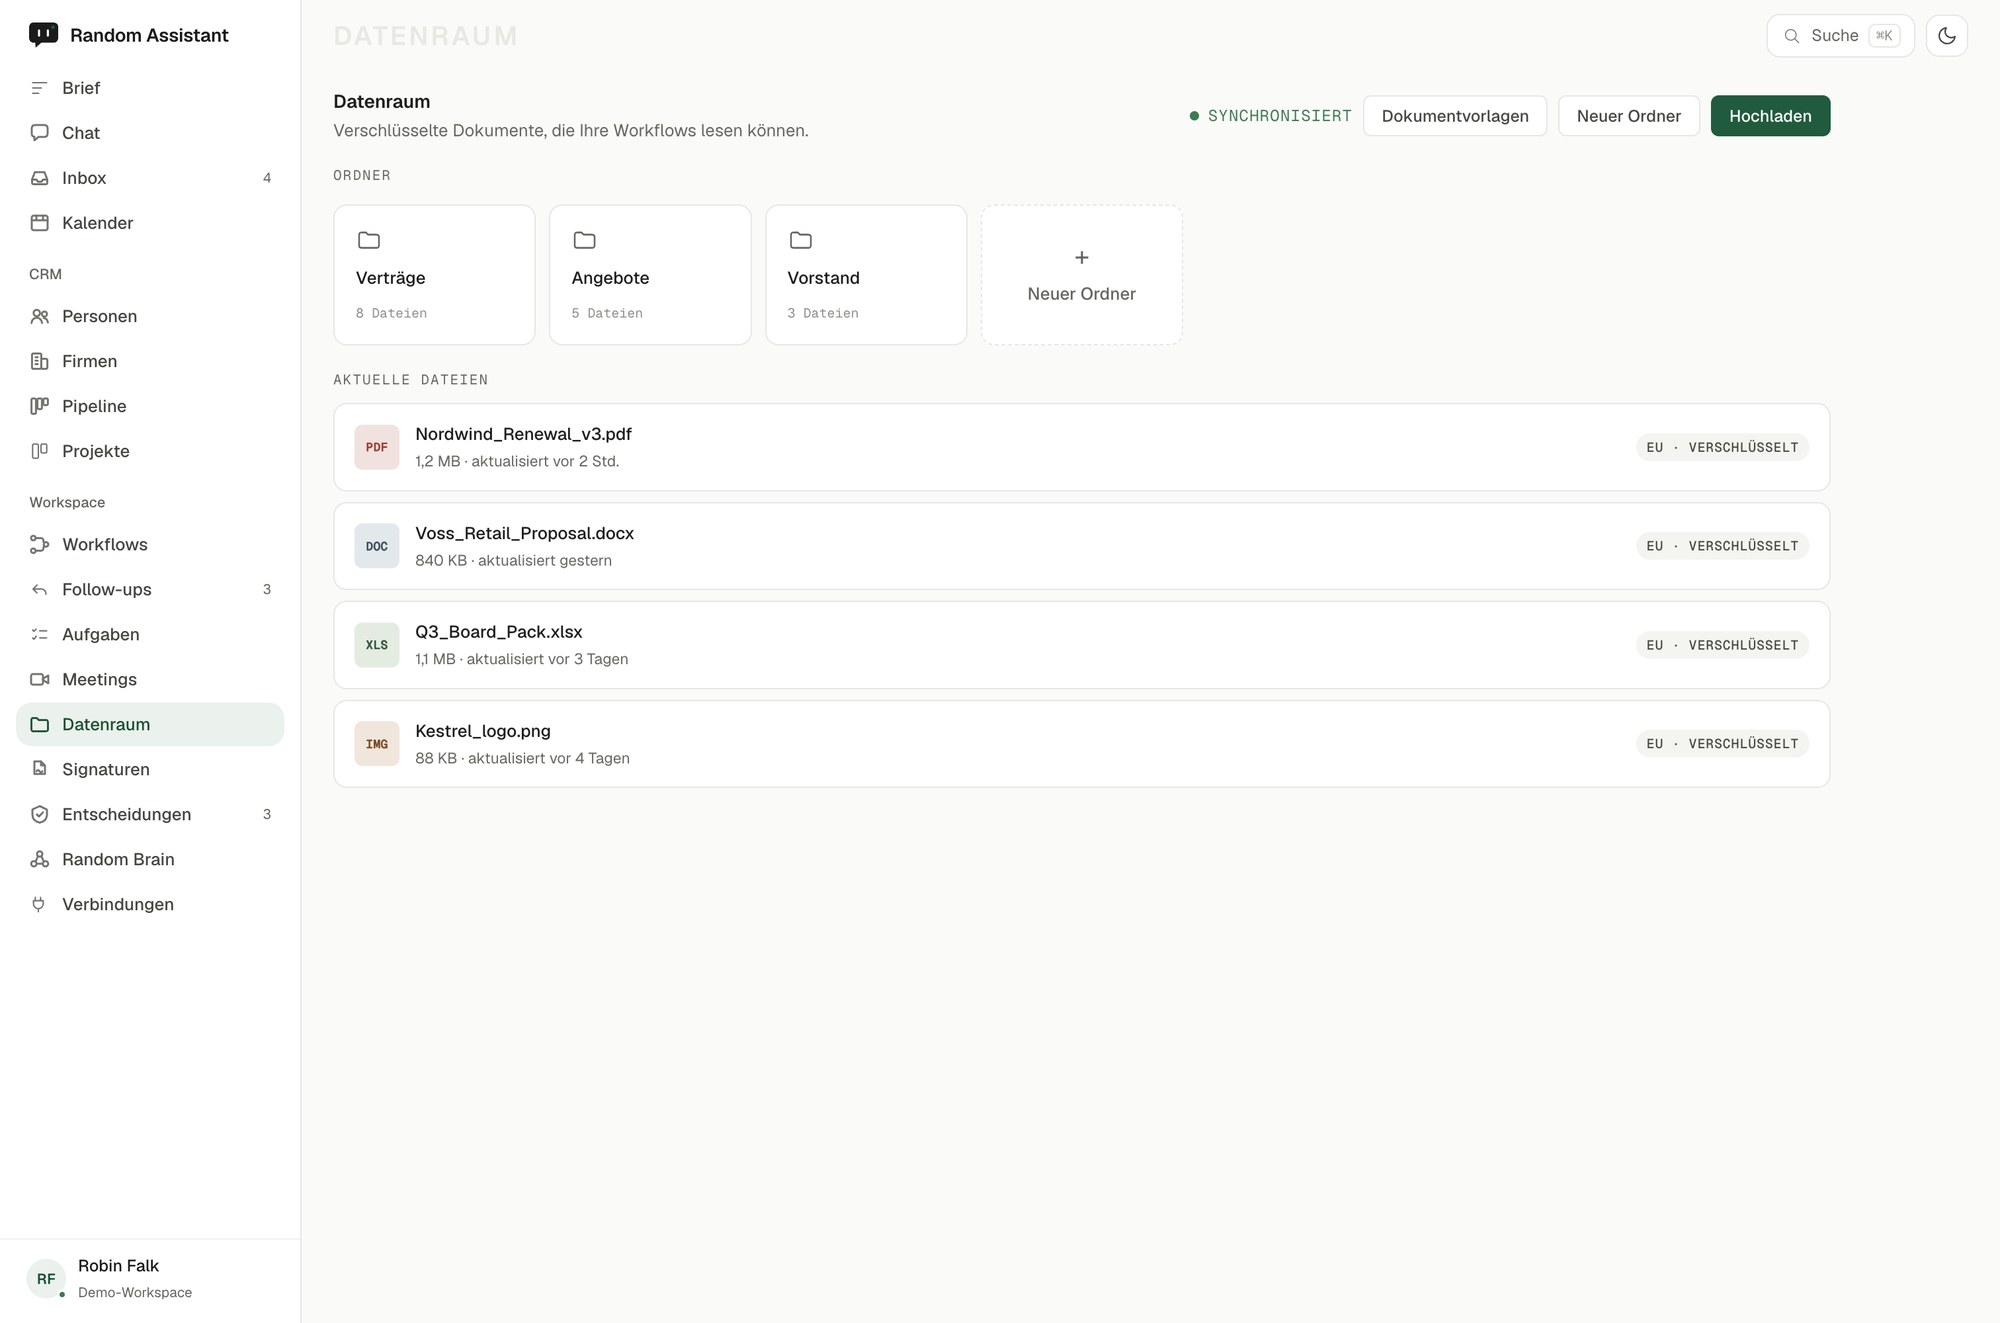Open the Angebote folder card
Screen dimensions: 2000x1323
tap(650, 275)
